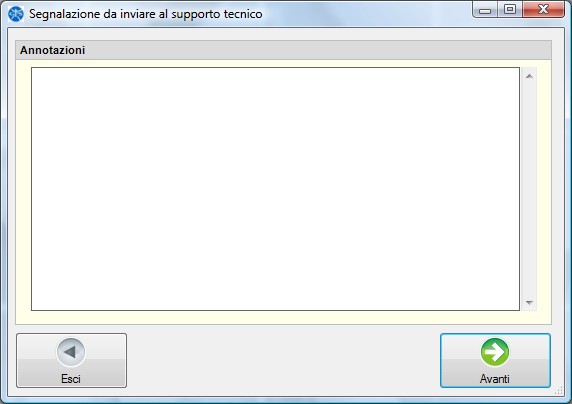Click the pale yellow margin left of the text box
The image size is (572, 404).
point(23,189)
